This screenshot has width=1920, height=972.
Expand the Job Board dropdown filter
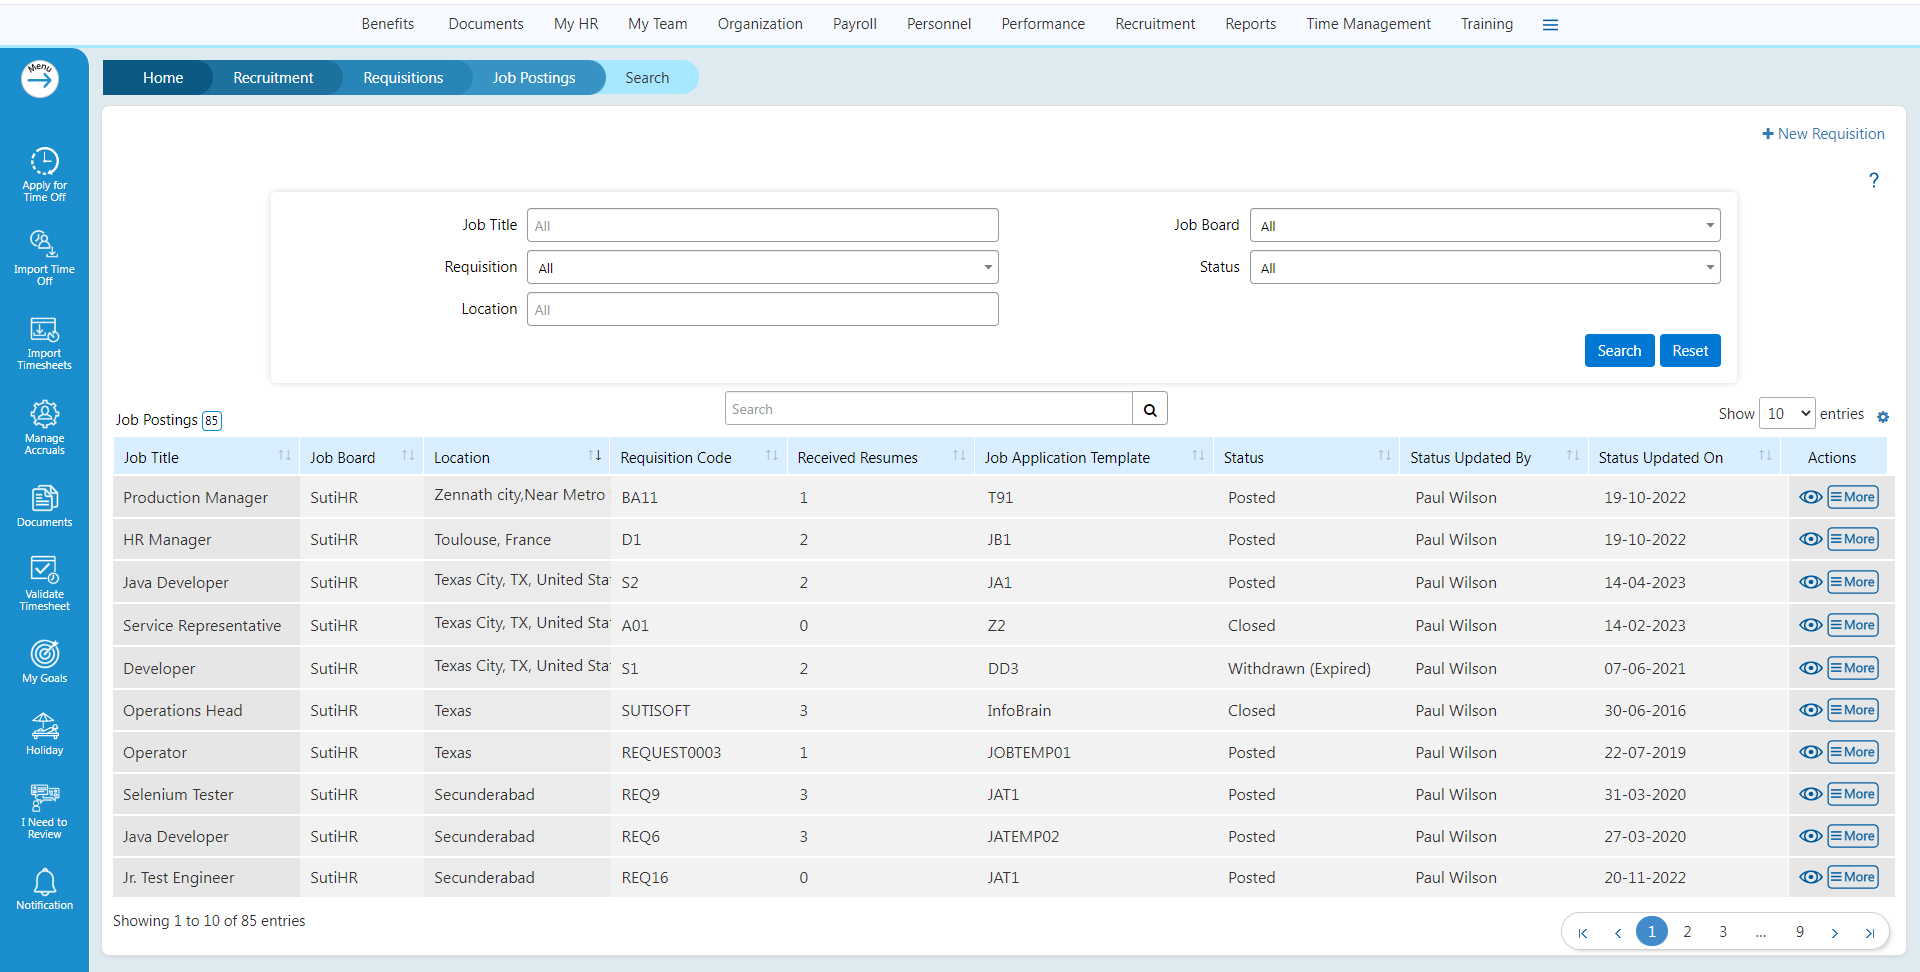pos(1484,226)
